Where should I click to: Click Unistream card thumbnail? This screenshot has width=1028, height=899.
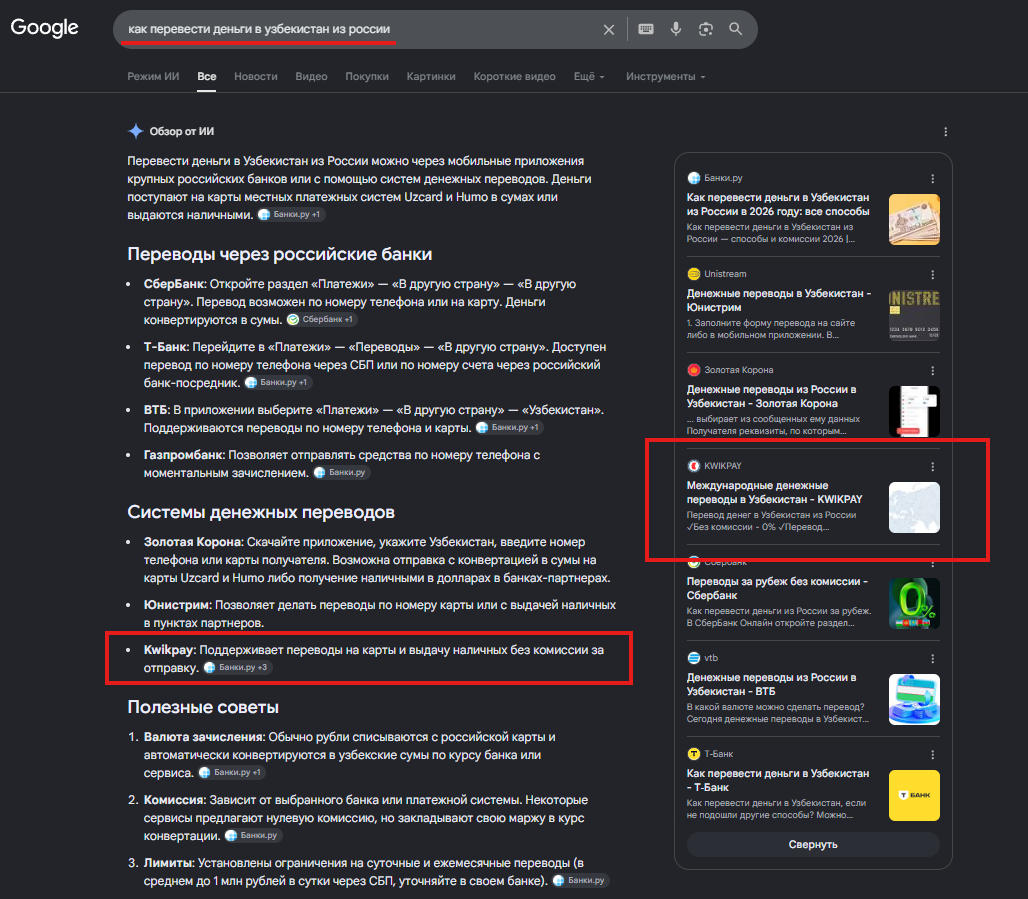click(x=914, y=315)
